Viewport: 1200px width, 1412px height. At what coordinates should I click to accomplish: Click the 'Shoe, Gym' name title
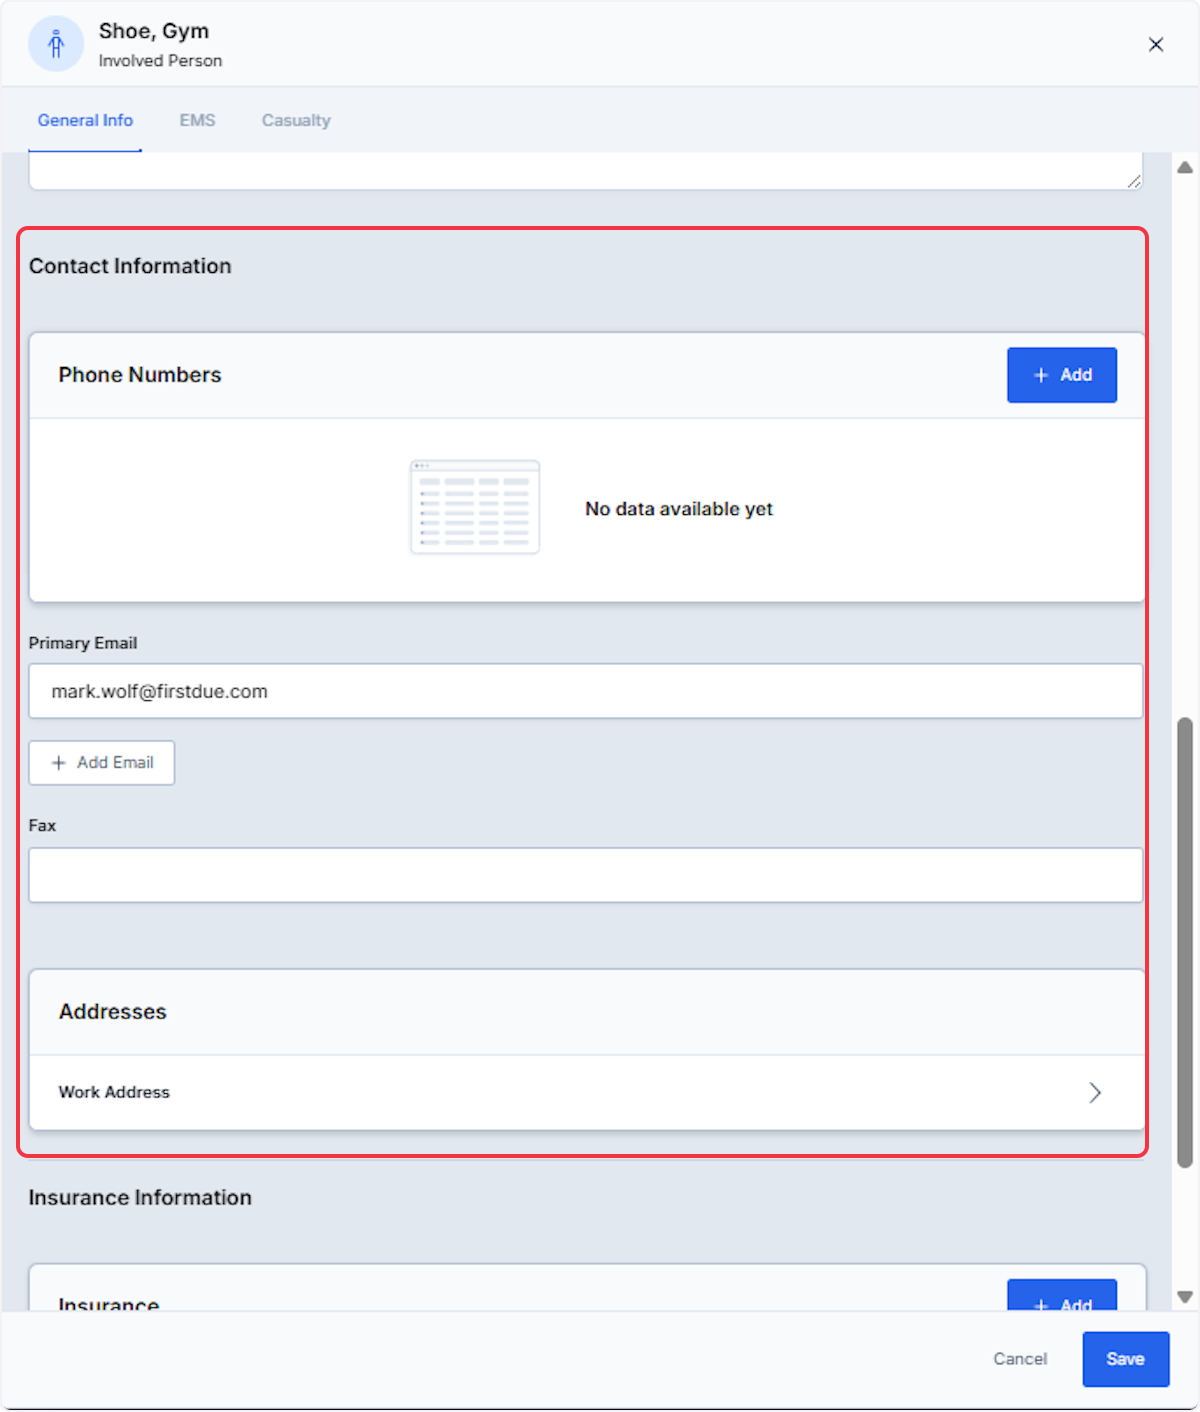pos(154,32)
